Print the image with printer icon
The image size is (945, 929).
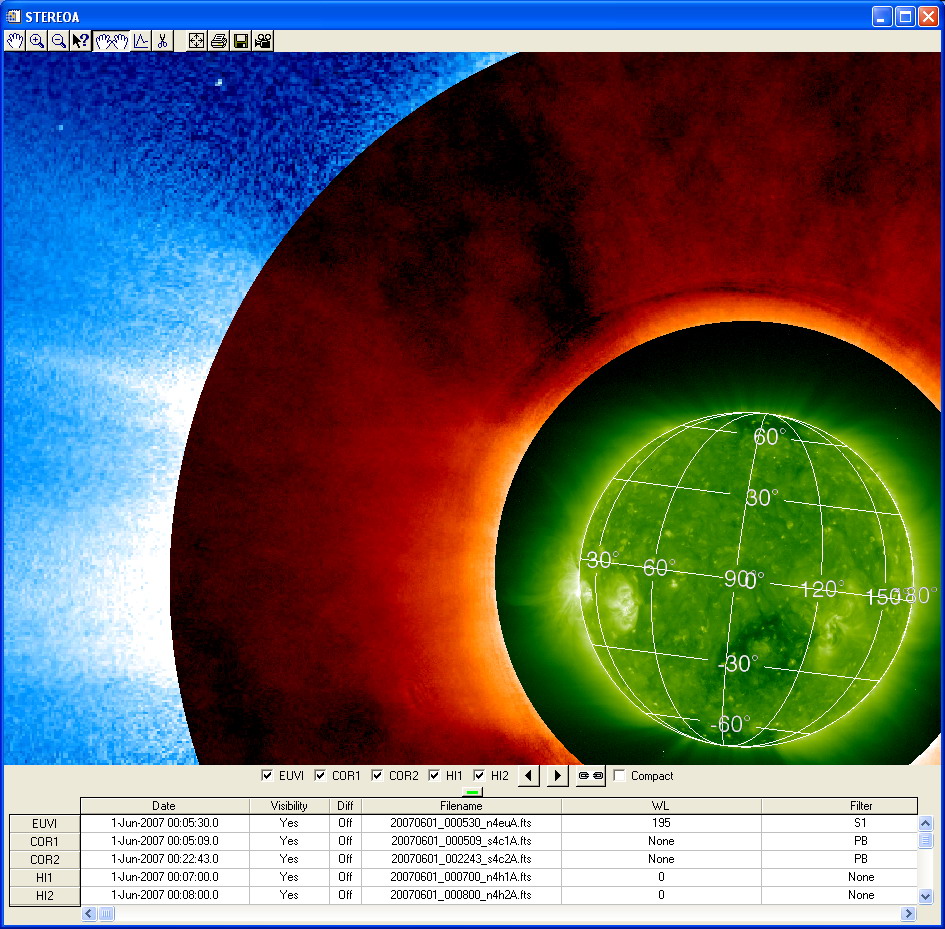pyautogui.click(x=219, y=41)
